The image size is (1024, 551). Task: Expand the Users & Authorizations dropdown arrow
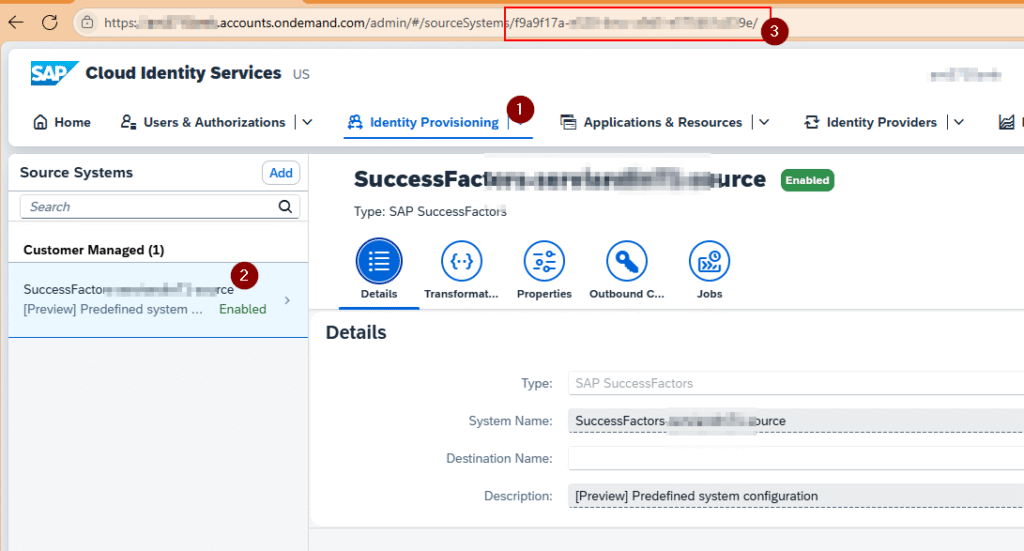click(x=308, y=122)
